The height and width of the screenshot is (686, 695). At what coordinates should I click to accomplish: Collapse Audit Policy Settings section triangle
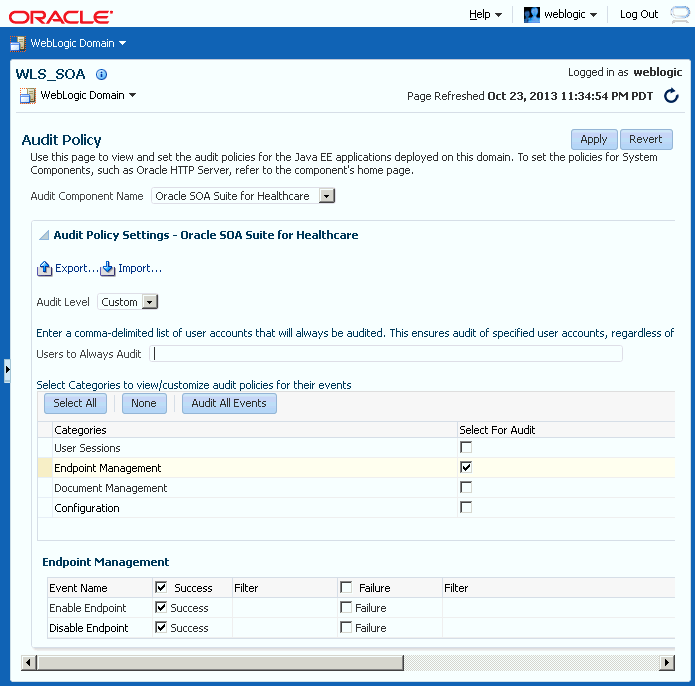coord(44,235)
